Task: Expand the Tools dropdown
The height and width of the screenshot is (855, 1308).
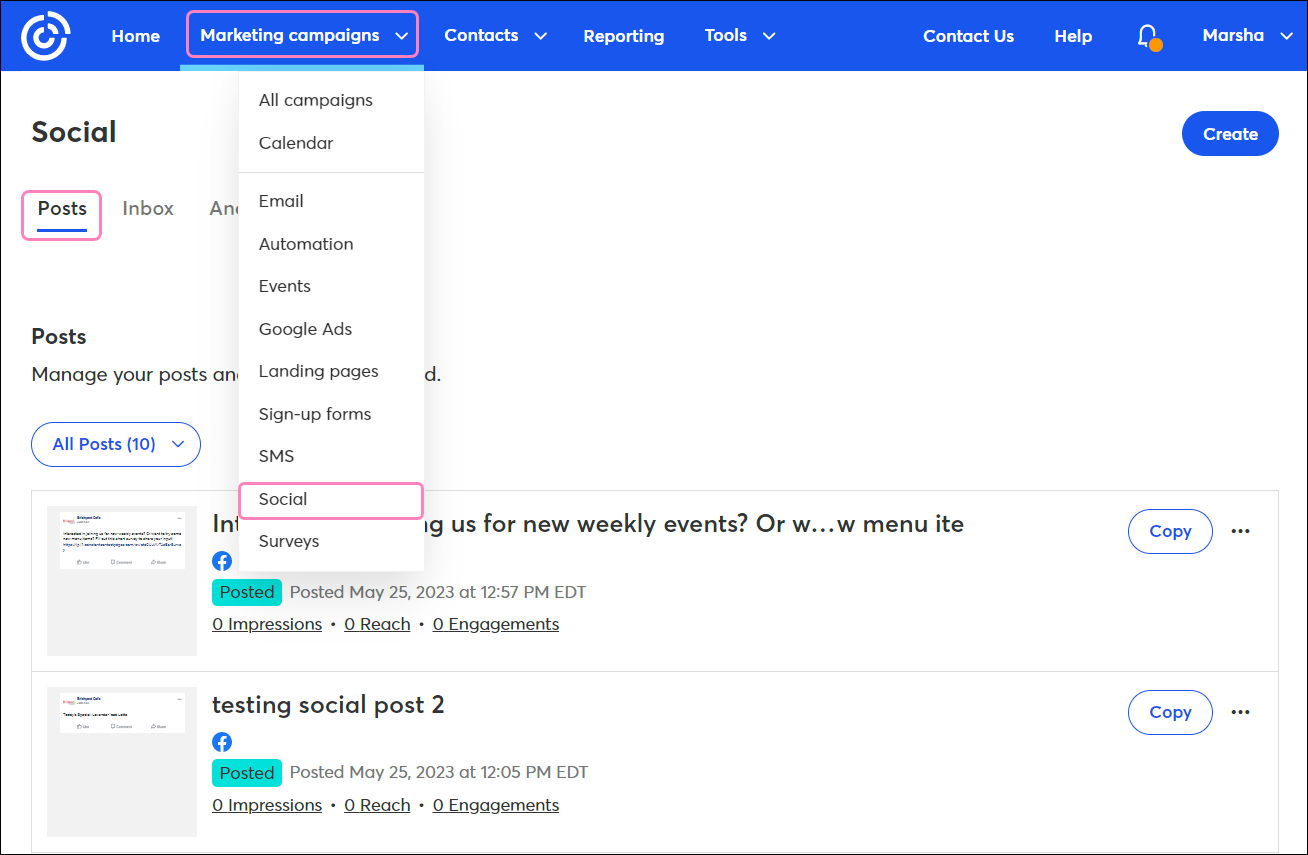Action: pos(739,35)
